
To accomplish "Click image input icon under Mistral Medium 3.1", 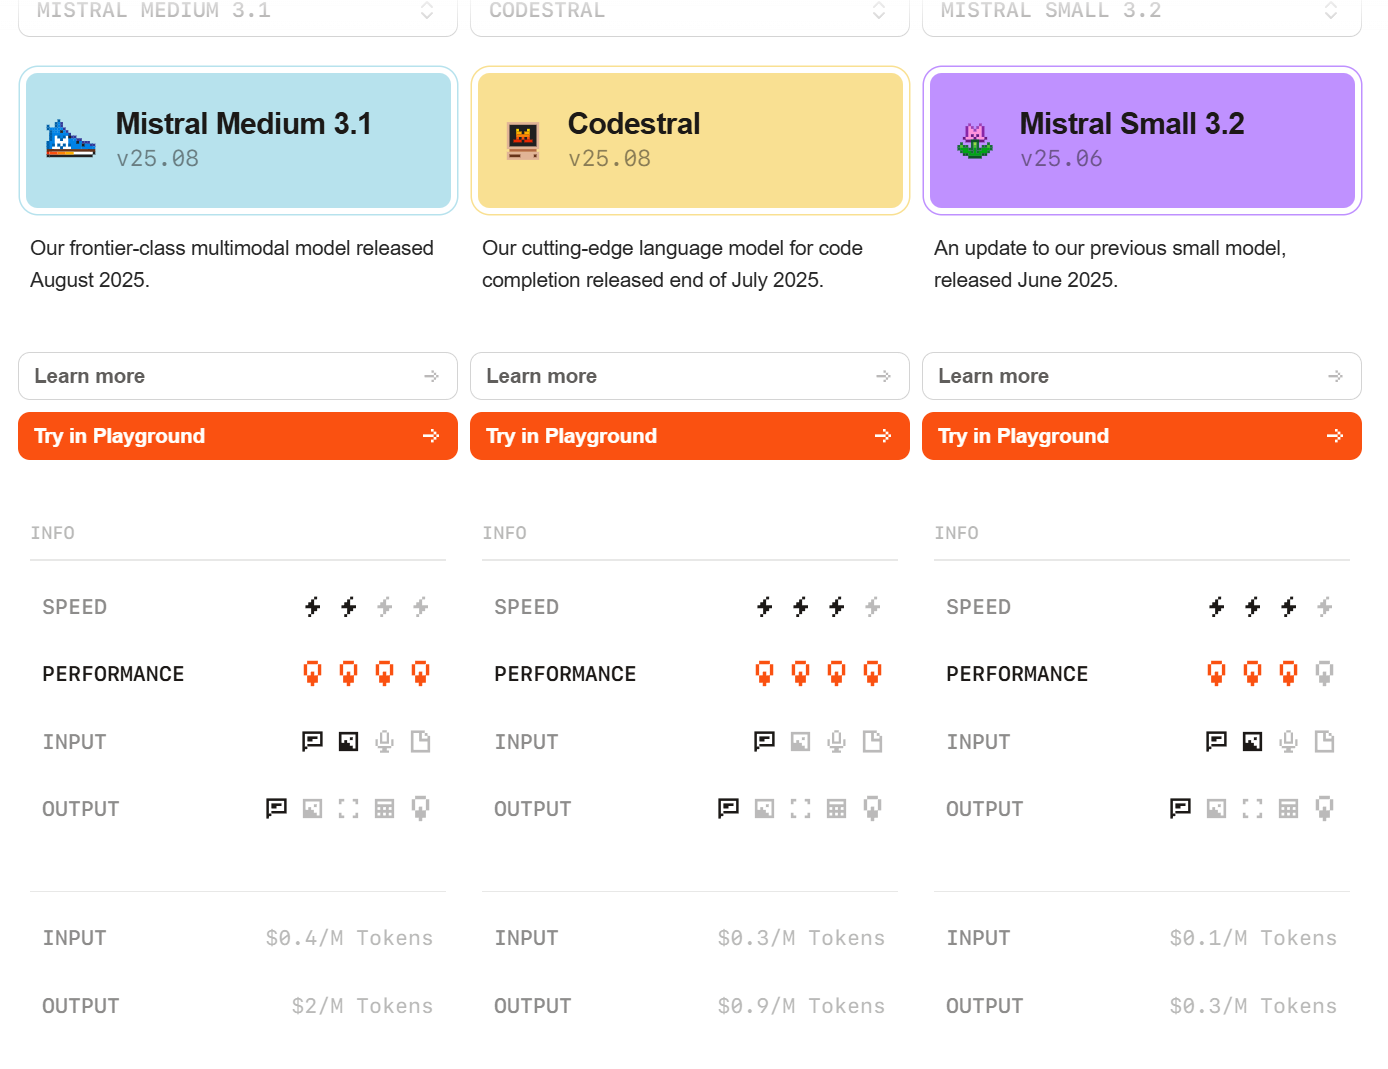I will (348, 741).
